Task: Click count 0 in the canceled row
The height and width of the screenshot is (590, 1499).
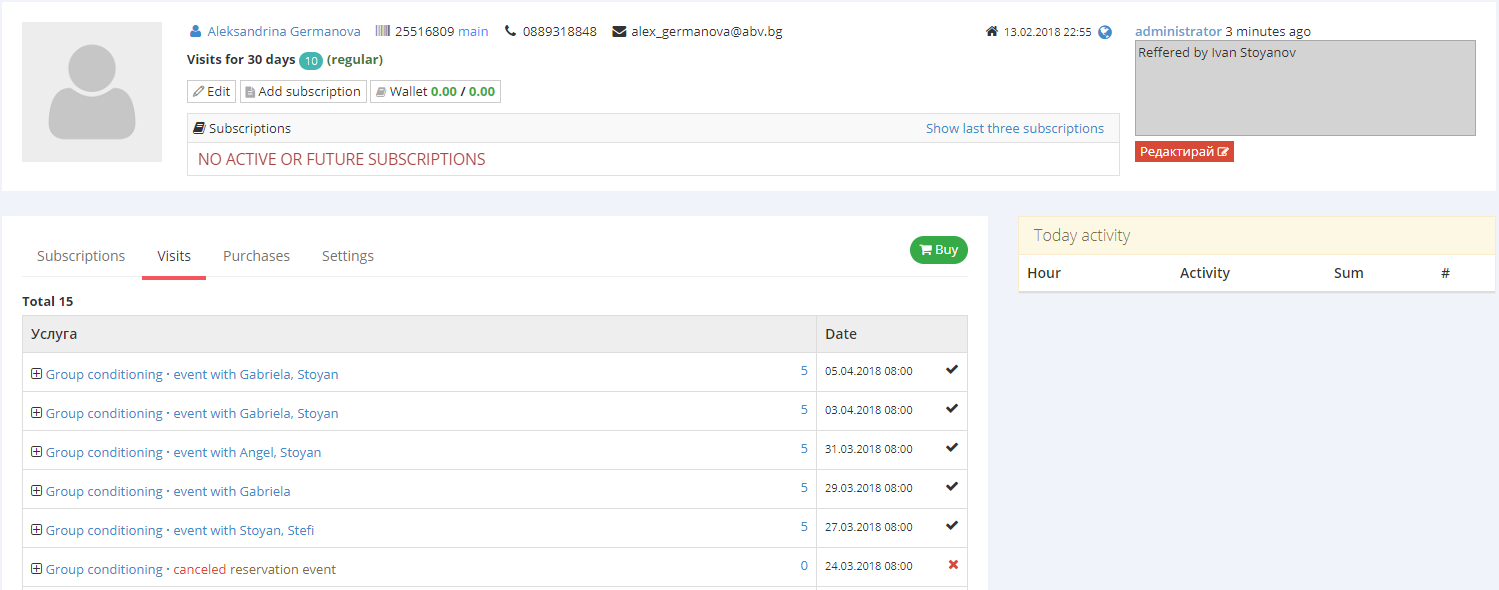Action: click(804, 565)
